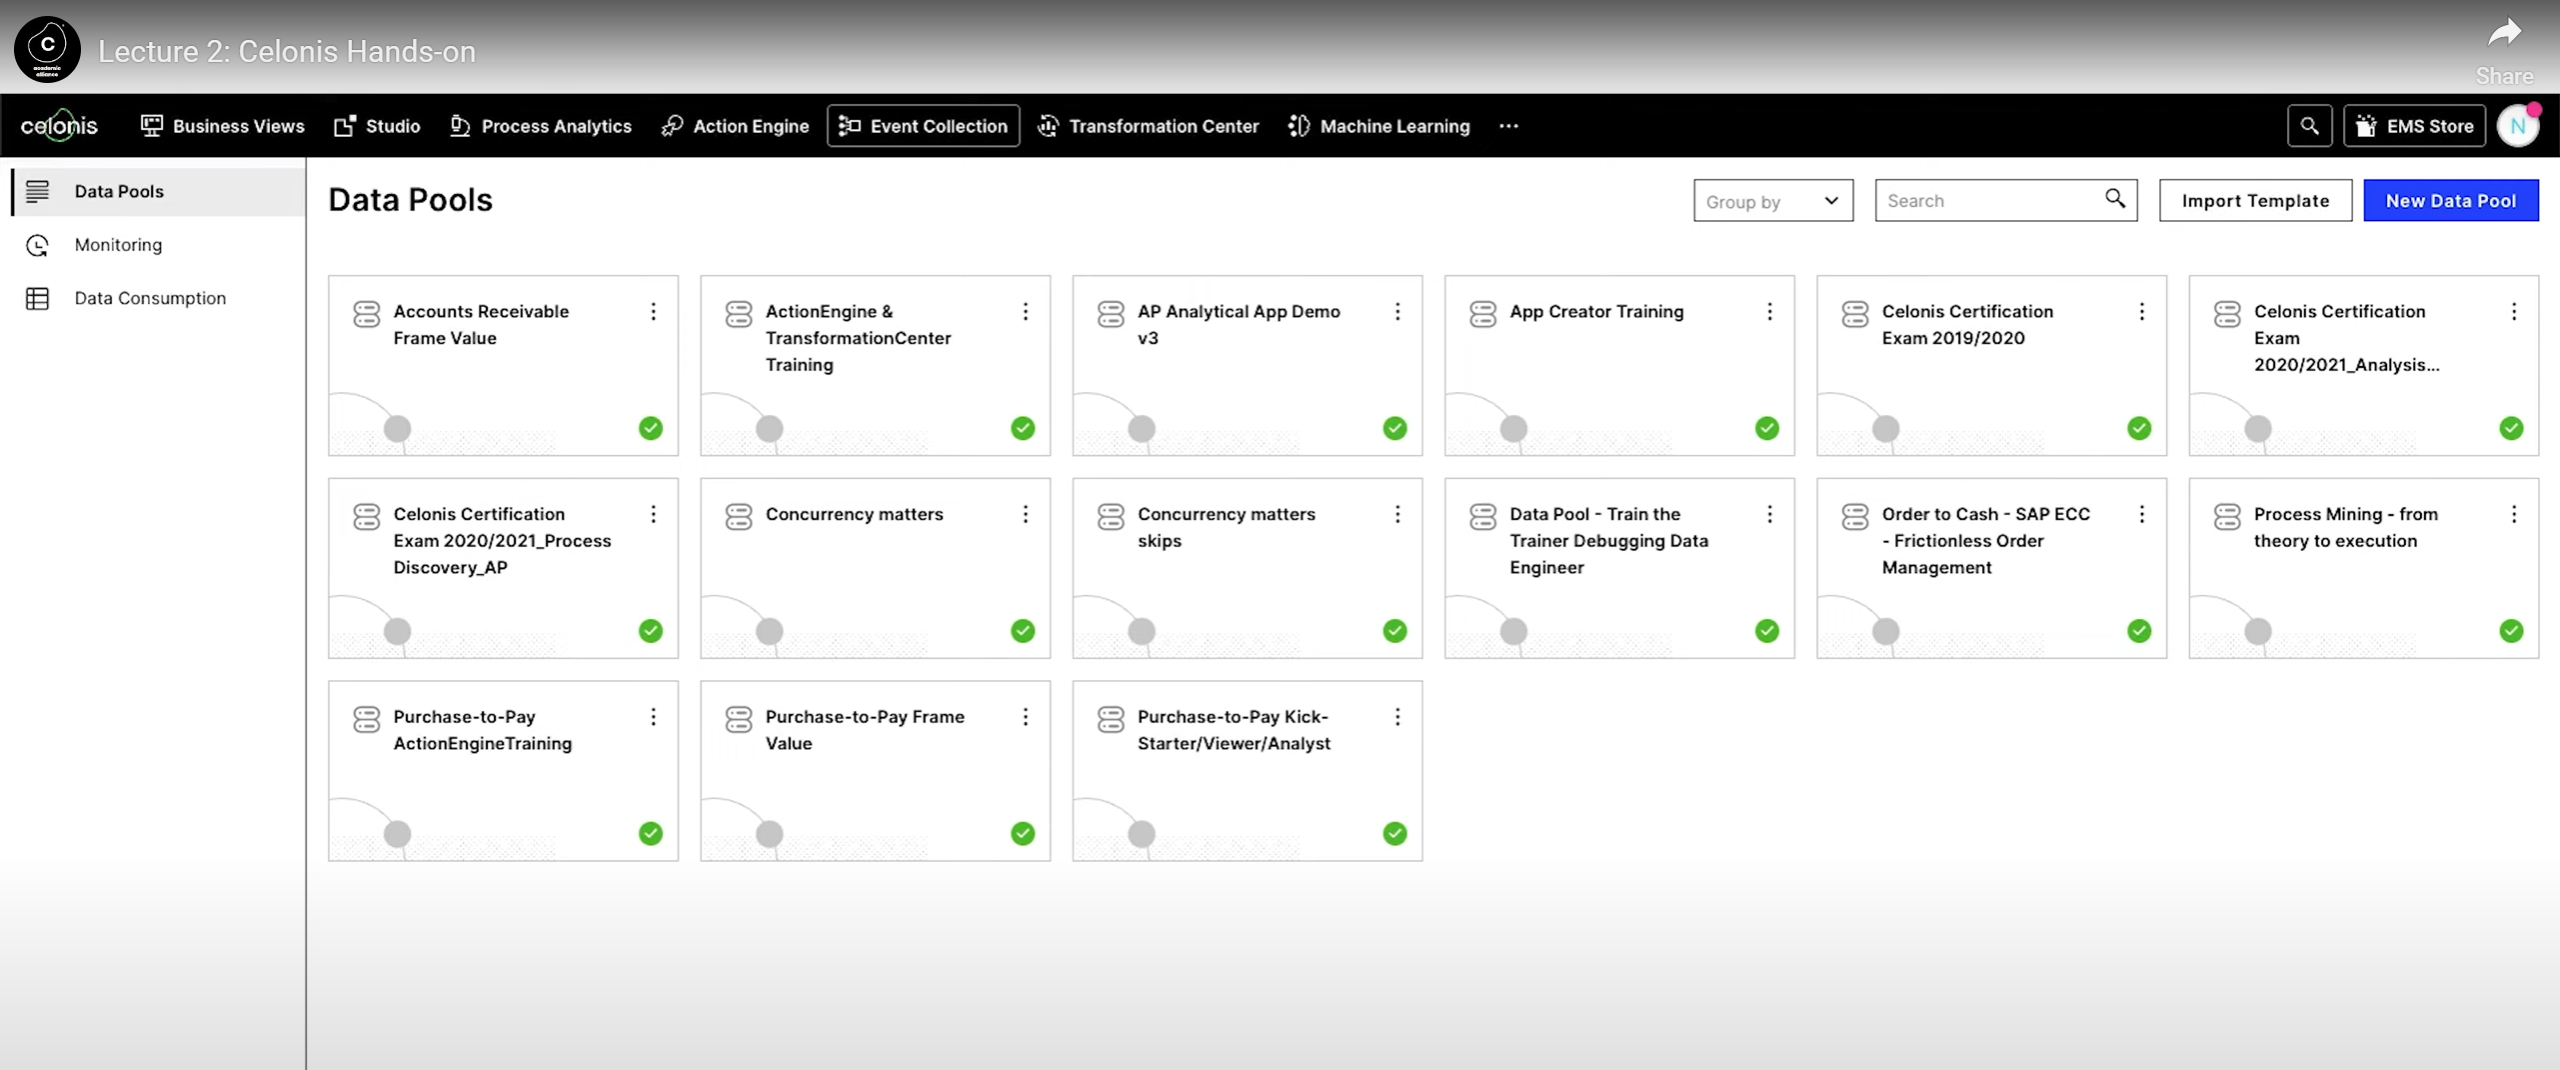Image resolution: width=2560 pixels, height=1070 pixels.
Task: Open options for Data Pool - Train the Trainer
Action: (x=1769, y=514)
